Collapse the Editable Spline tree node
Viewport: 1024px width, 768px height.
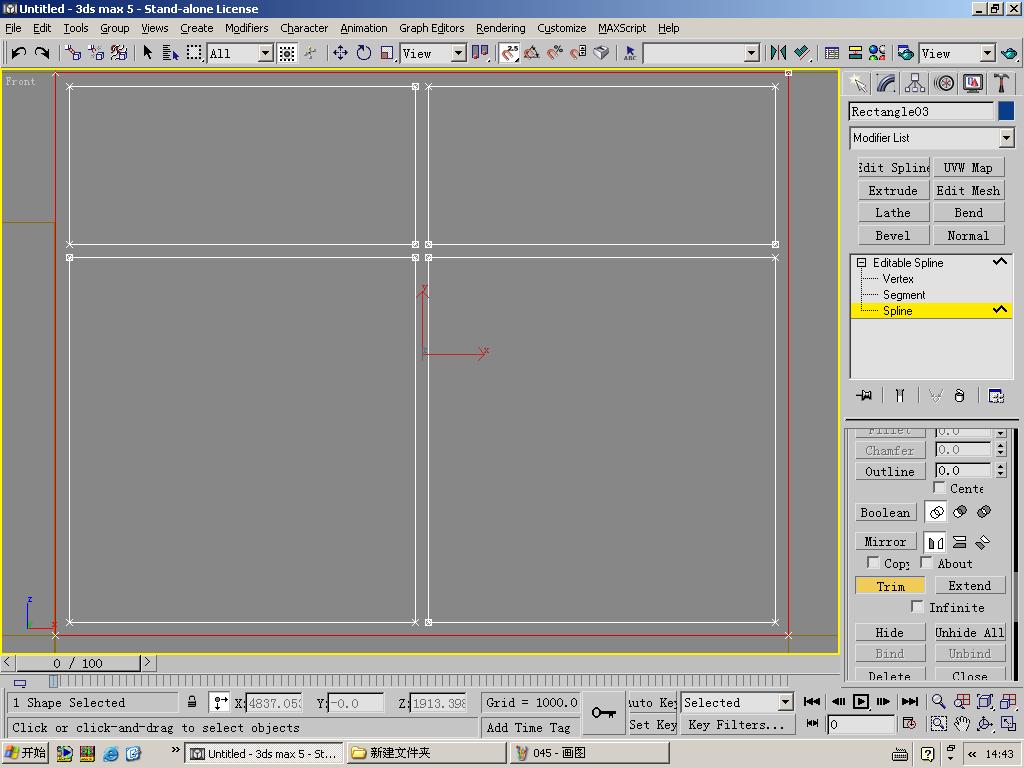861,263
